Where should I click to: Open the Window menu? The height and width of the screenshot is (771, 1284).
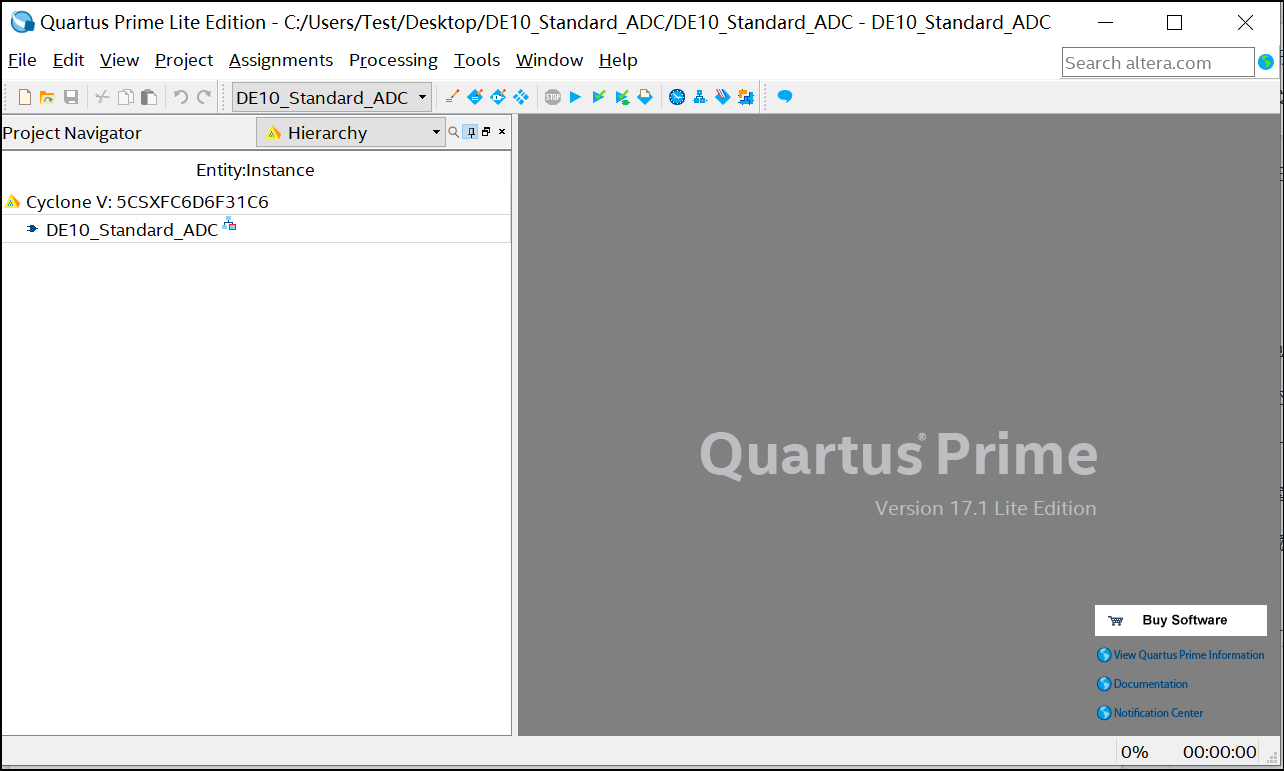pos(549,60)
